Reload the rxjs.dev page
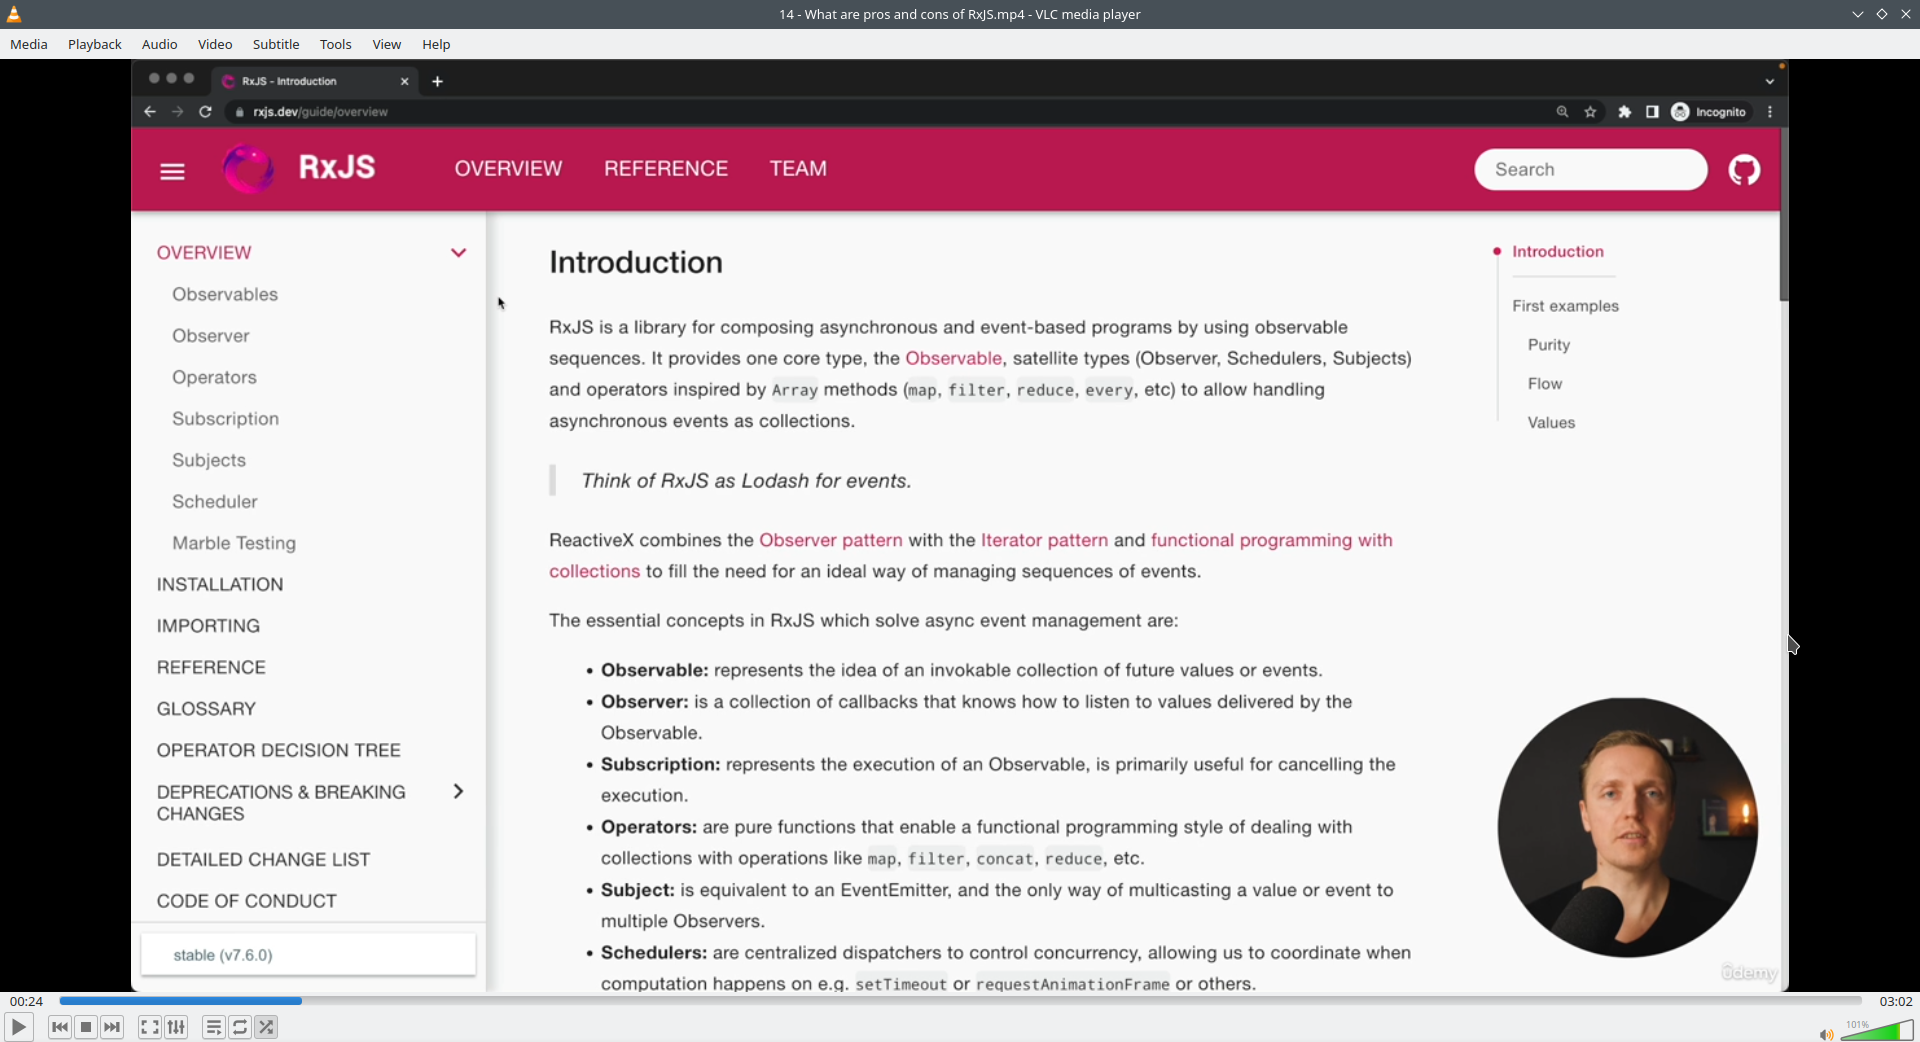1920x1042 pixels. 206,112
